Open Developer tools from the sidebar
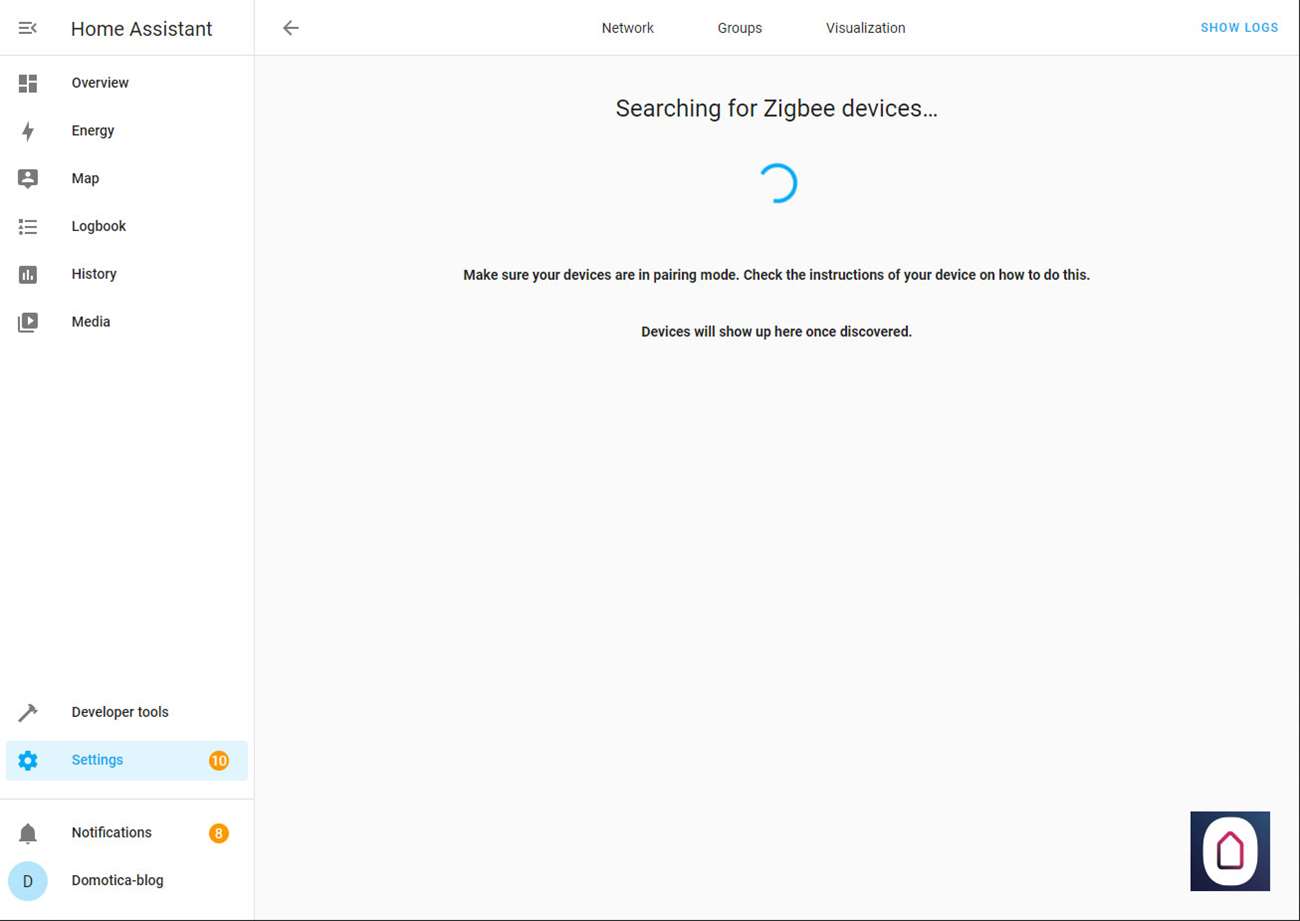Screen dimensions: 1300x921 [x=127, y=712]
